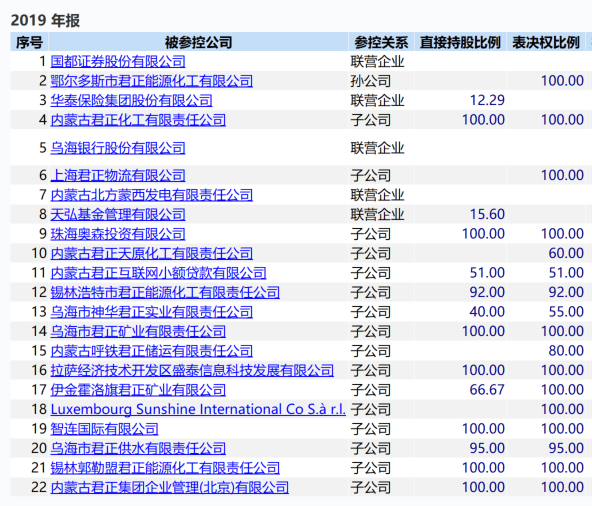
Task: Open 乌海市君正供水有限责任公司 link
Action: click(138, 449)
